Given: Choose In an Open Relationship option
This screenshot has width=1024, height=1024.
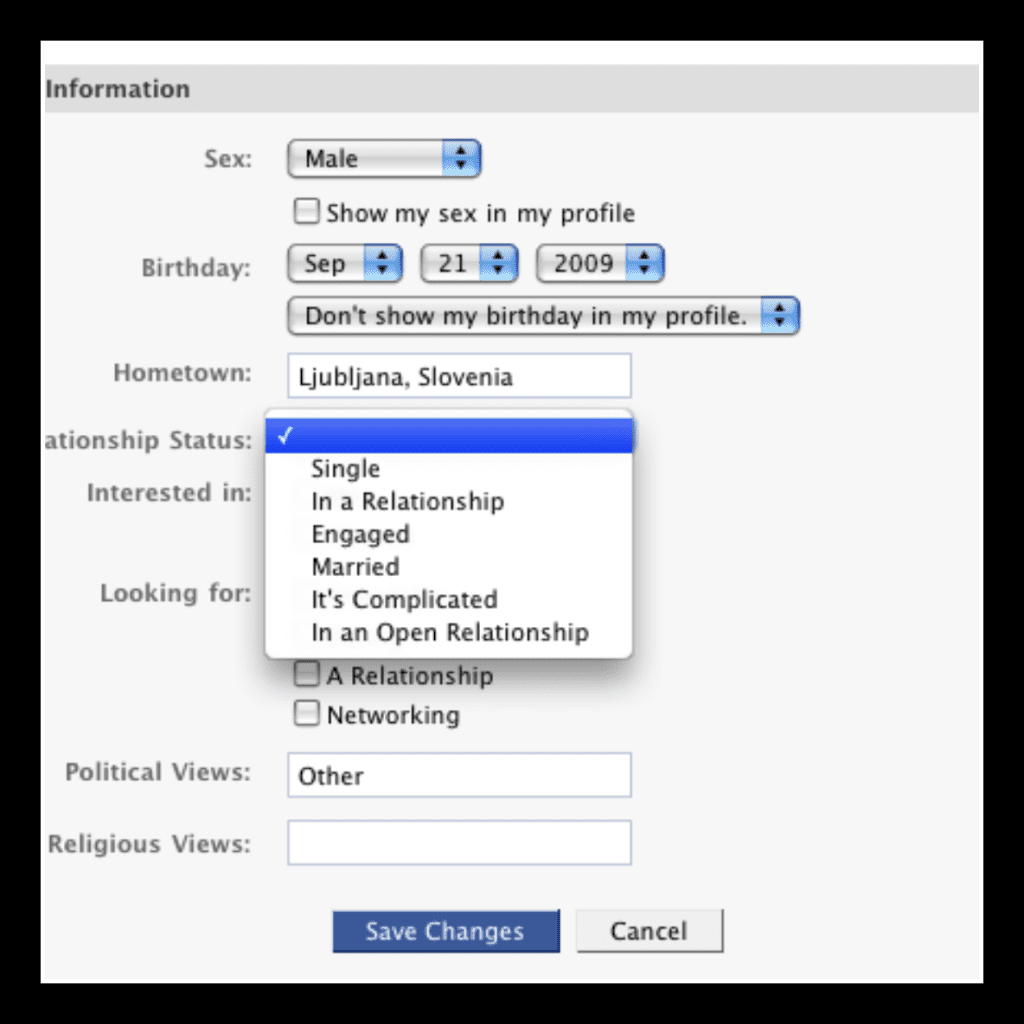Looking at the screenshot, I should click(449, 632).
